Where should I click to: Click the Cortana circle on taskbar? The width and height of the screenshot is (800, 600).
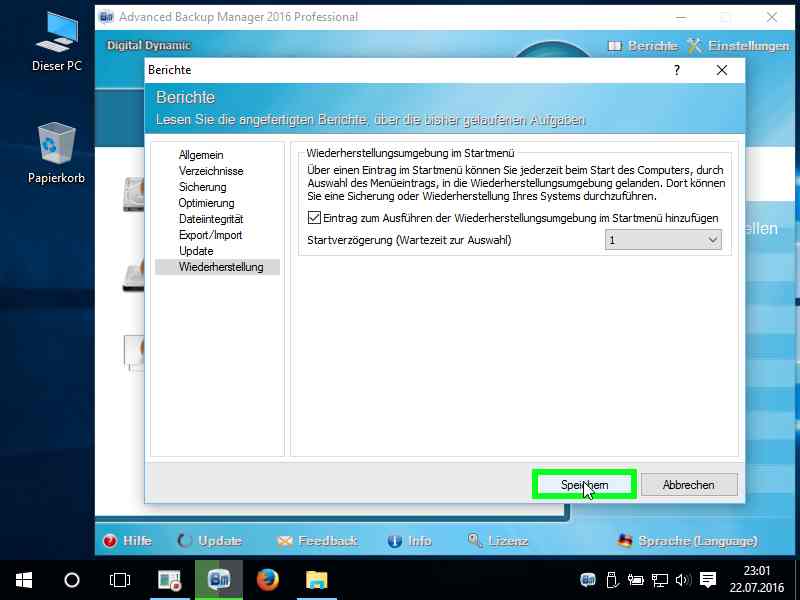72,580
